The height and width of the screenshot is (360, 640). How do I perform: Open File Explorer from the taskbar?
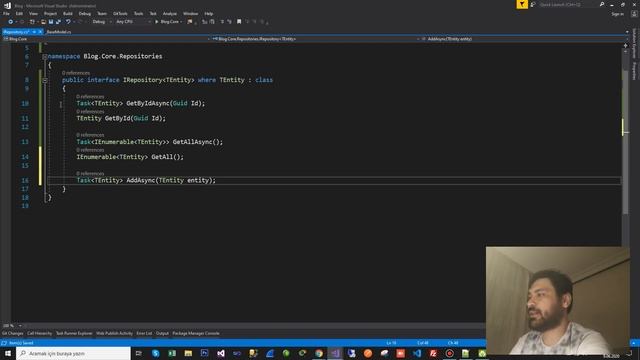coord(188,353)
